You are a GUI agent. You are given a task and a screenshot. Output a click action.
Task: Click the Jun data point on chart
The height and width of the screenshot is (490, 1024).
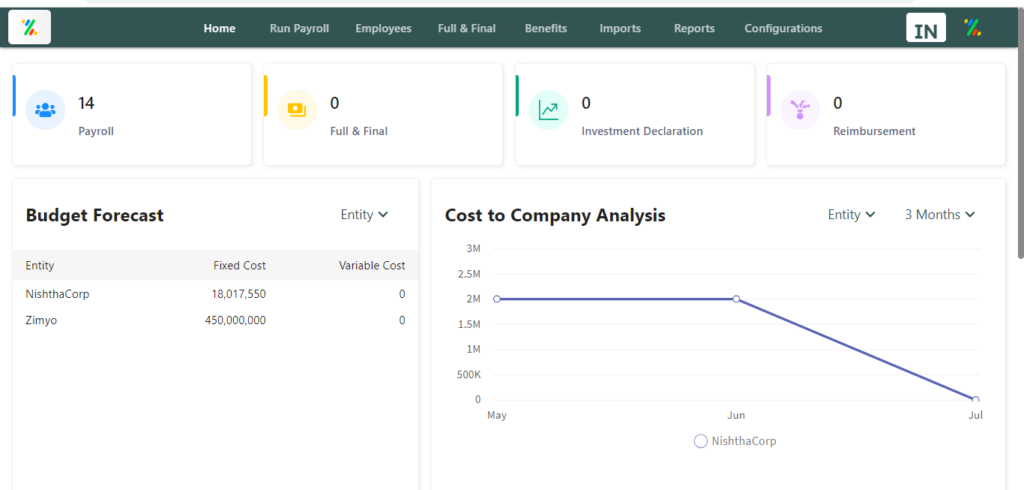736,299
